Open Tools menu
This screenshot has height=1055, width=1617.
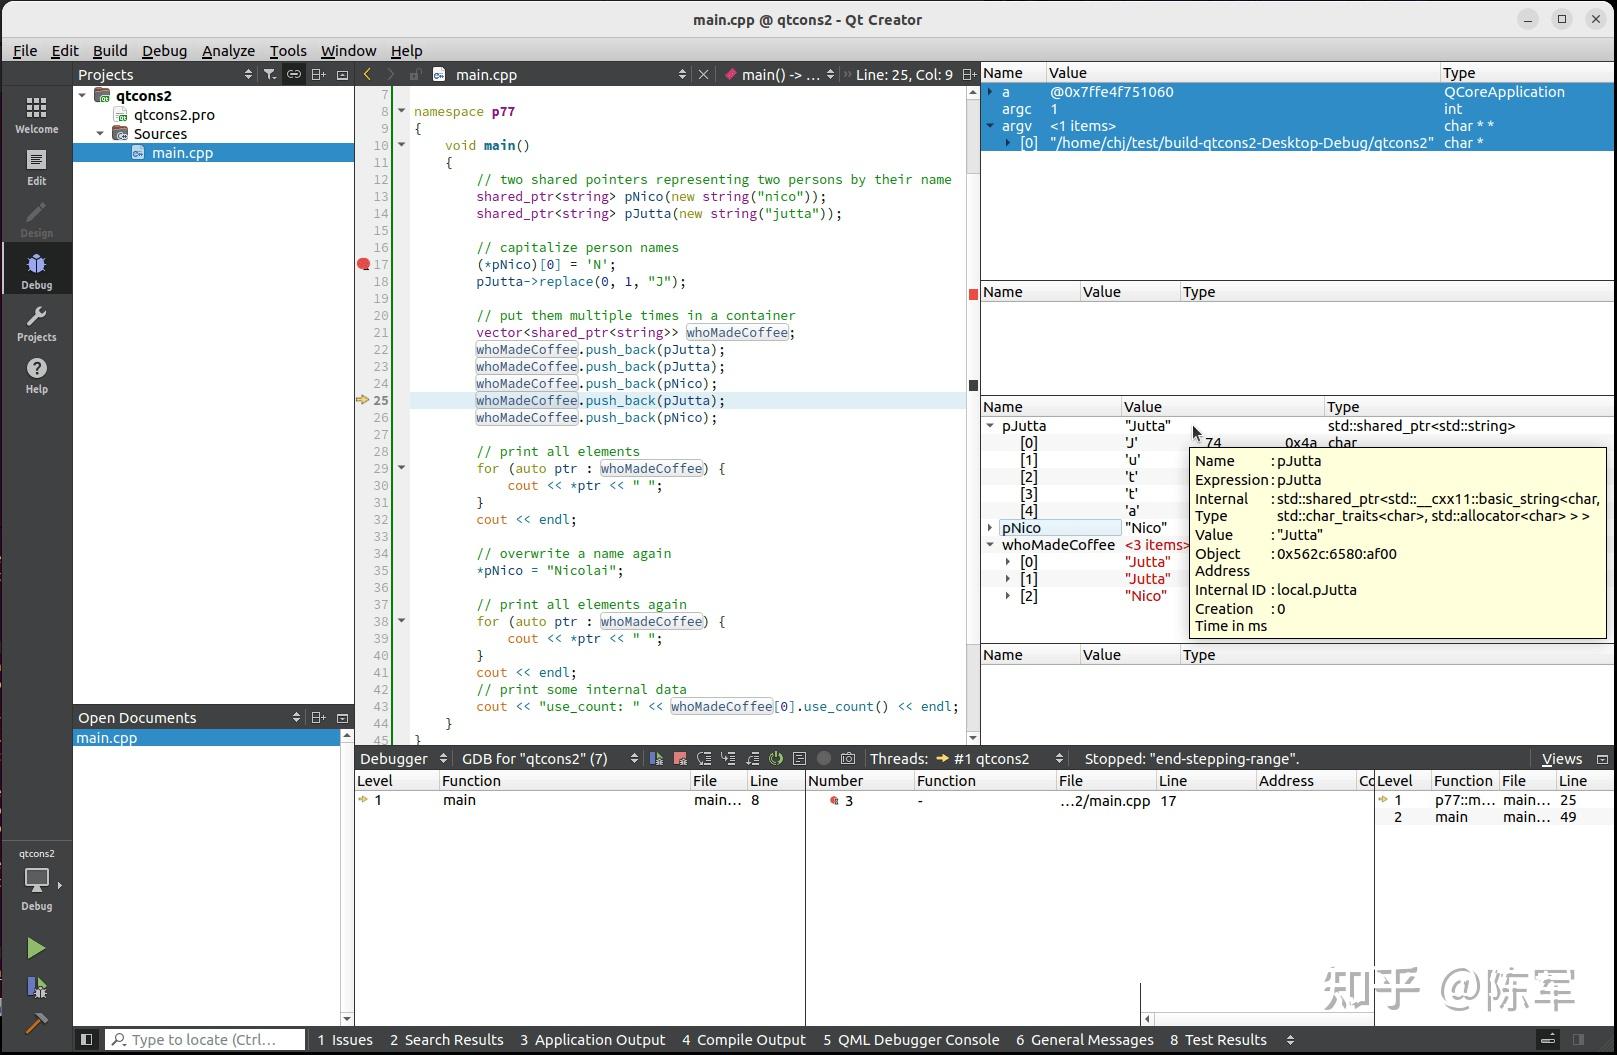[288, 51]
